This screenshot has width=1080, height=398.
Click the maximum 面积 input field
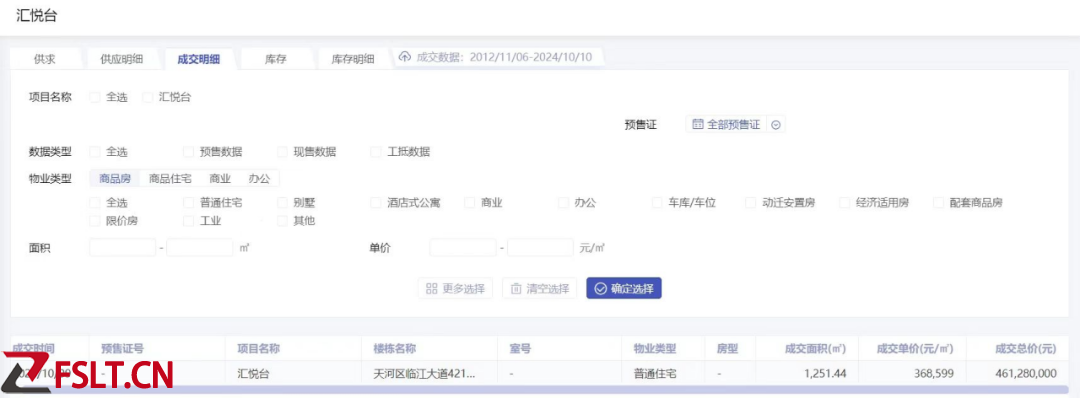coord(200,247)
